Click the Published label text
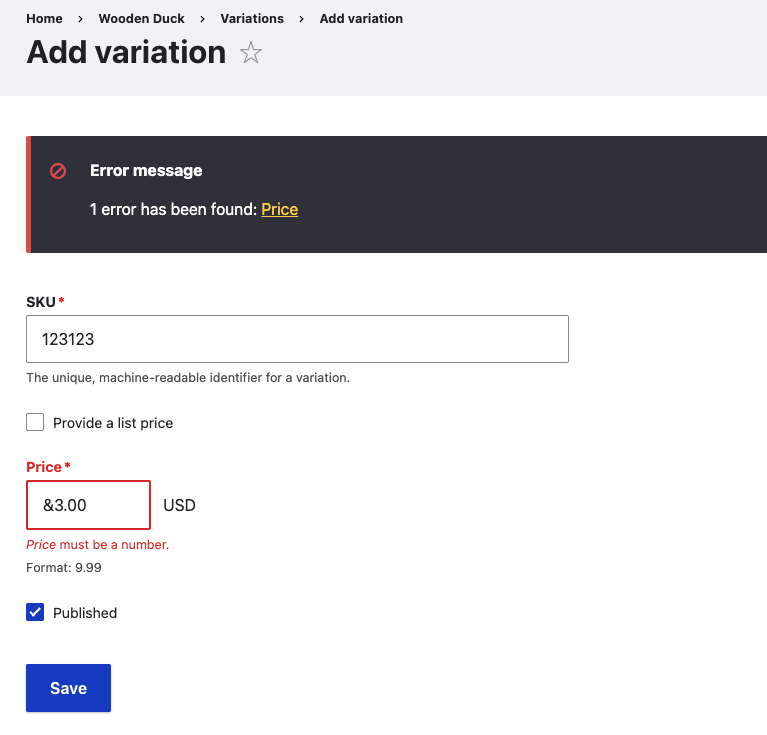 (x=85, y=613)
